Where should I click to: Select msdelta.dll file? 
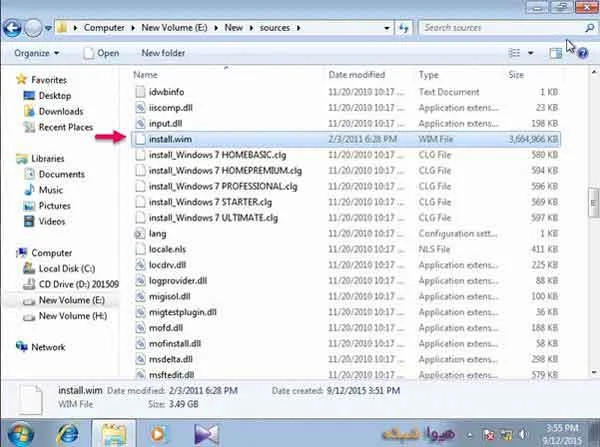(x=171, y=359)
